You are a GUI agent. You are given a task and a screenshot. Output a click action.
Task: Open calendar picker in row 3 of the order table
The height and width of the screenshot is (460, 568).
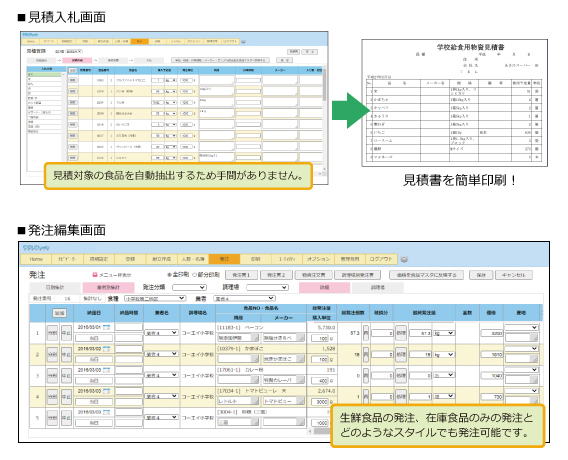click(106, 370)
